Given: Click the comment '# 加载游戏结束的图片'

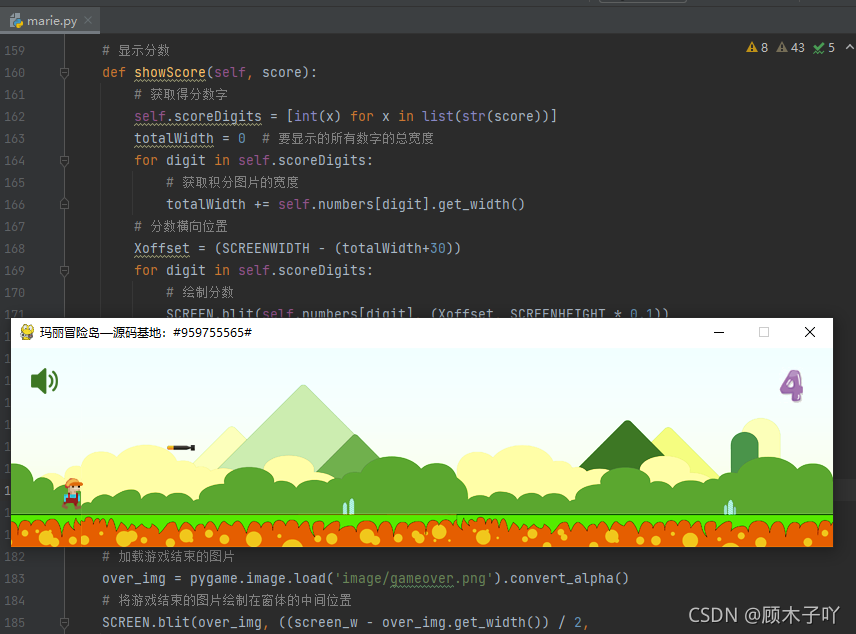Looking at the screenshot, I should 168,556.
